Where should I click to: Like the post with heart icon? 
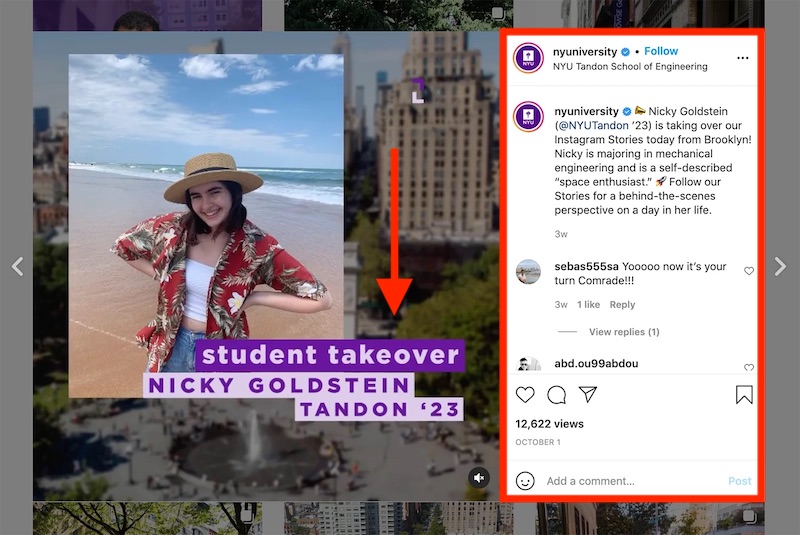(525, 395)
